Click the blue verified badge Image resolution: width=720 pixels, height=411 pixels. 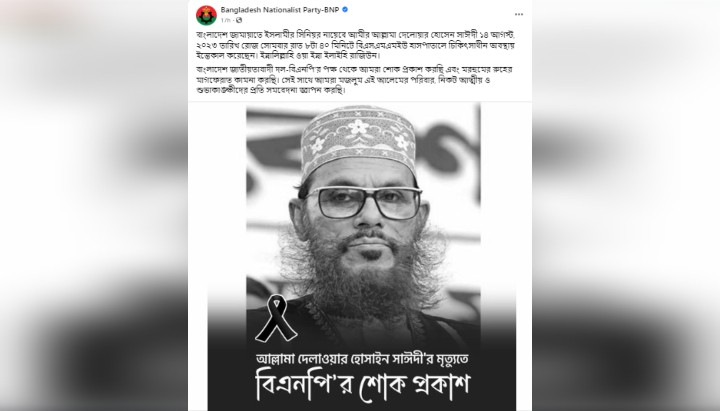pos(345,10)
